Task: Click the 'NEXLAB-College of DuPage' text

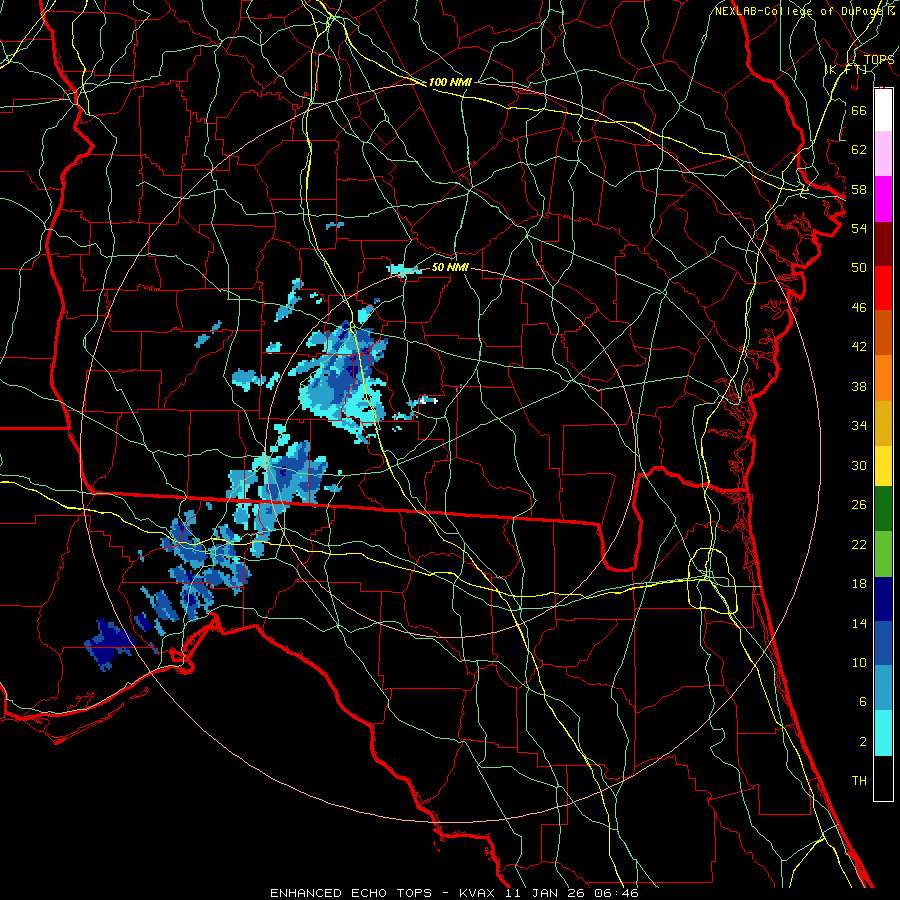Action: pos(800,11)
